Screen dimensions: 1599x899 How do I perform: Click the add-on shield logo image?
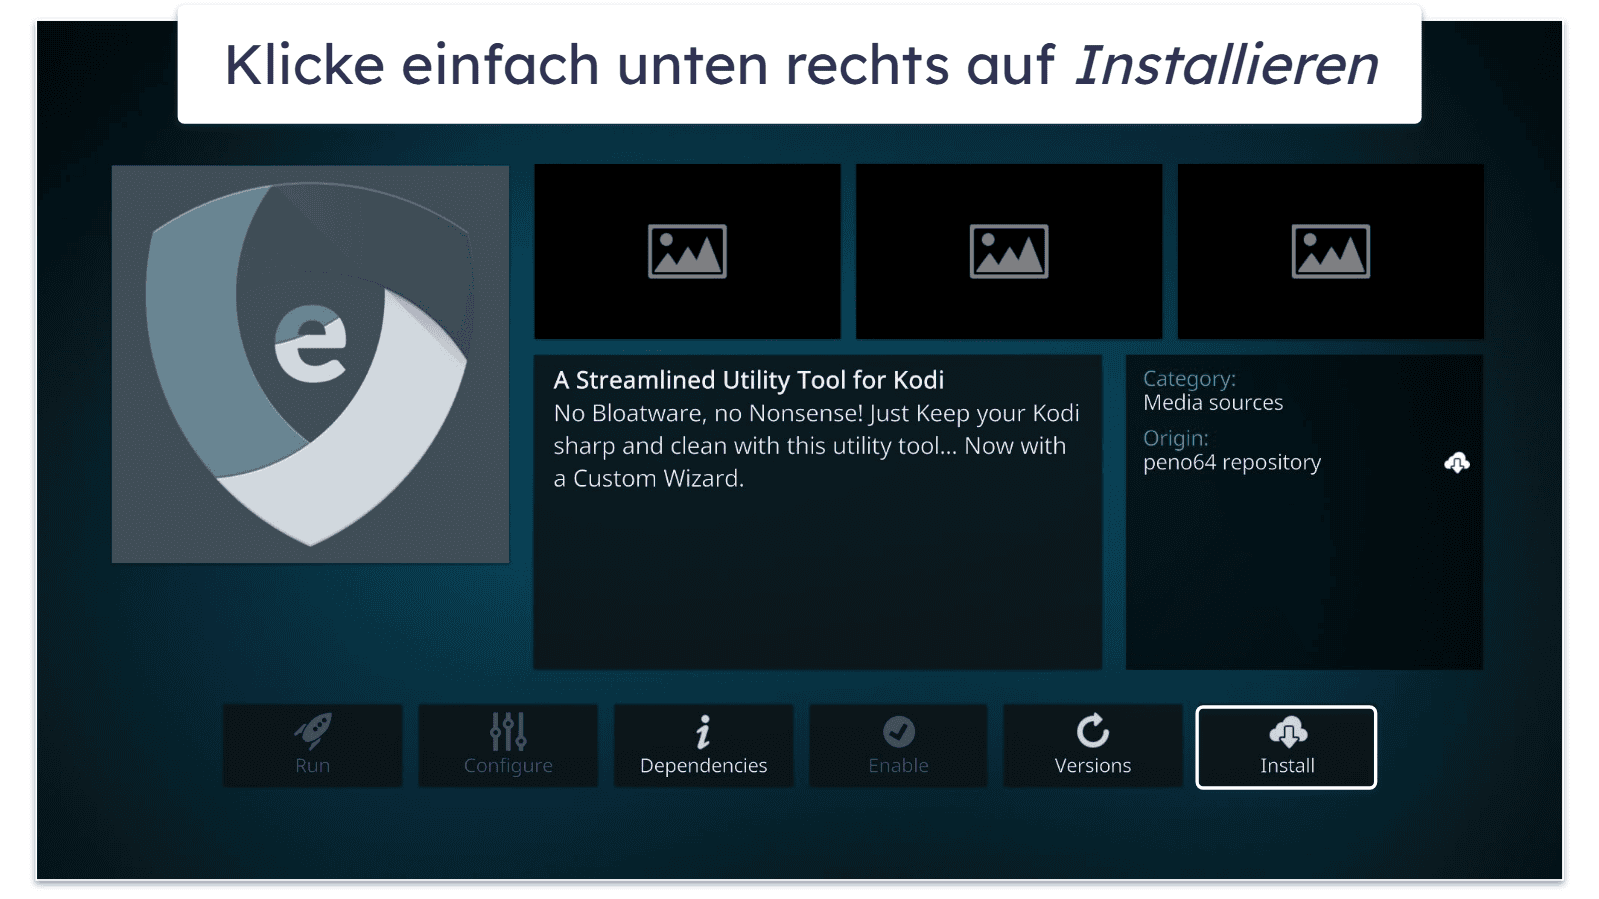(x=310, y=364)
